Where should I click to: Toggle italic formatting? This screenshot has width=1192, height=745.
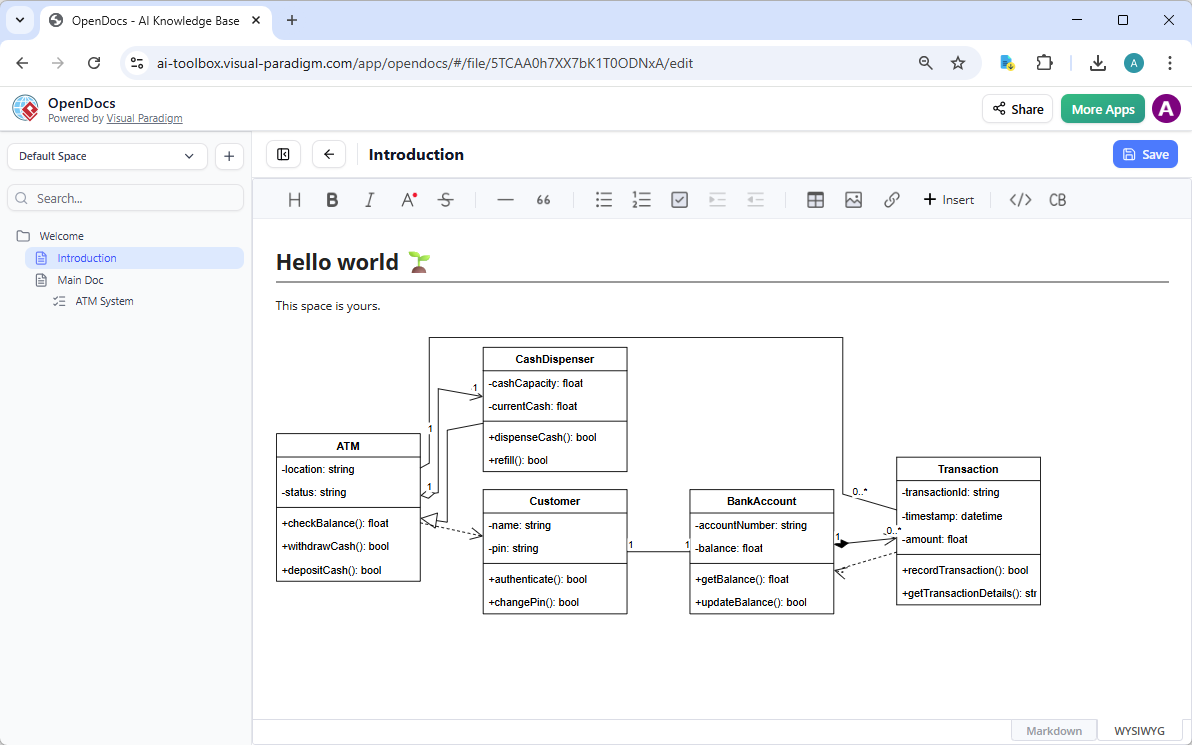369,199
